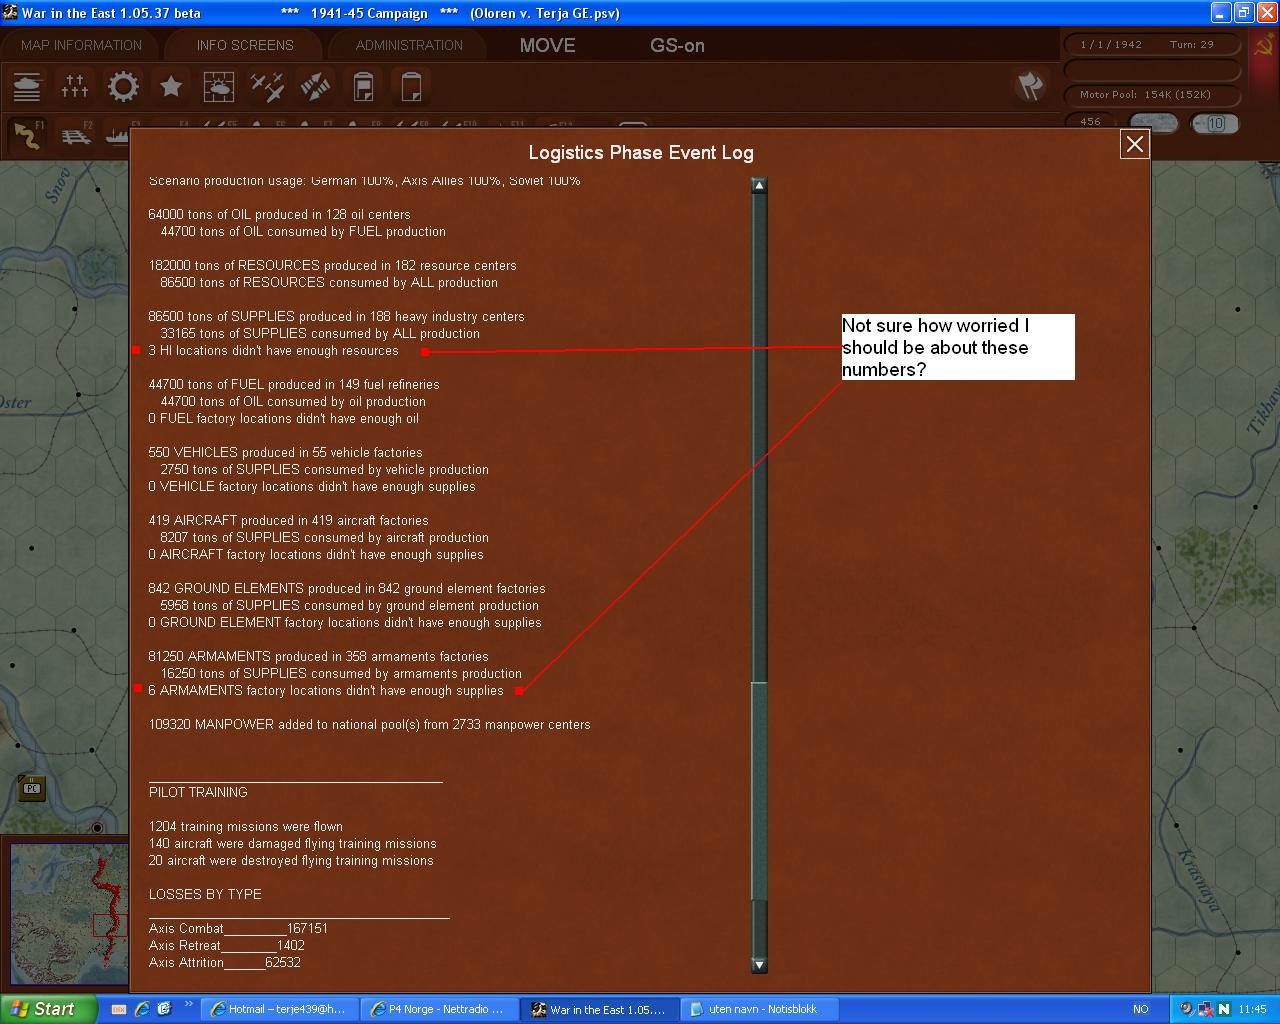Open the MAP INFORMATION tab
This screenshot has width=1280, height=1024.
pyautogui.click(x=82, y=45)
